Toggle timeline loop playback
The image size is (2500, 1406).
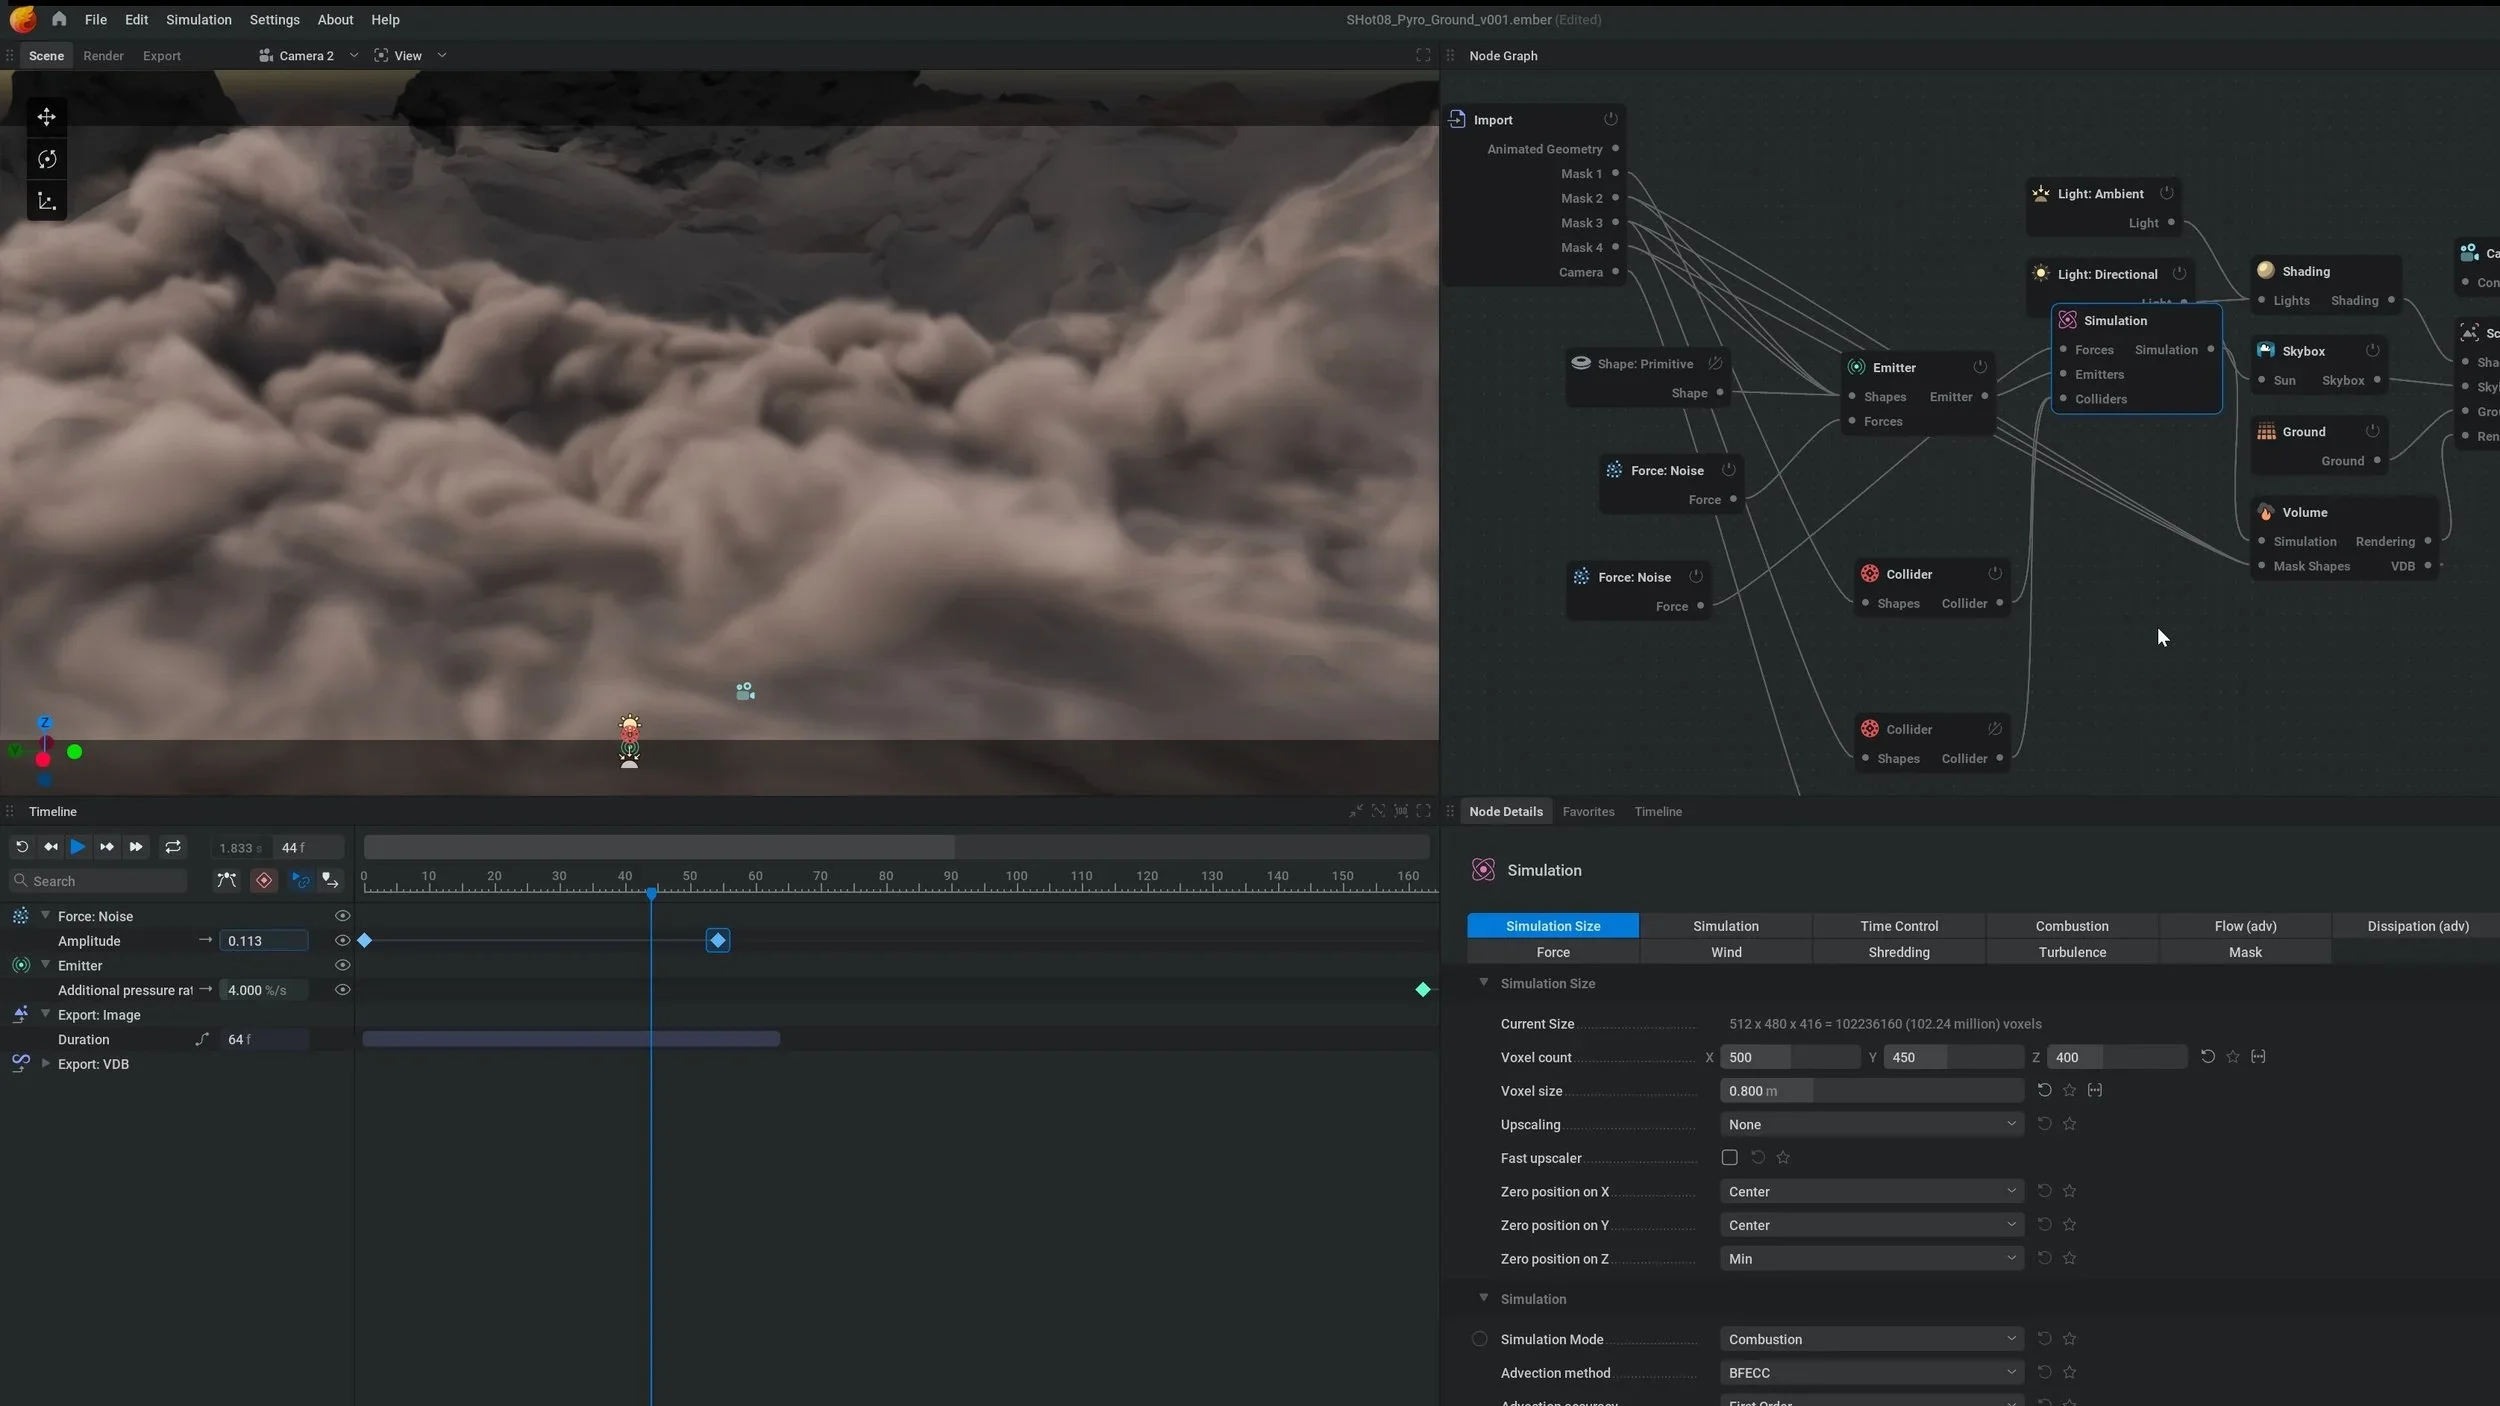click(173, 847)
